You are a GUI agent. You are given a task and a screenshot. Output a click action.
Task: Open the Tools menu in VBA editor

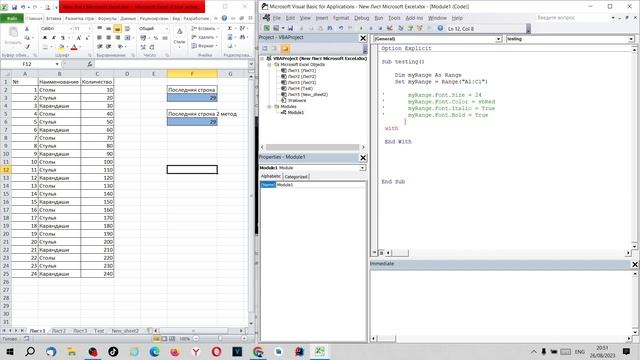pyautogui.click(x=394, y=18)
